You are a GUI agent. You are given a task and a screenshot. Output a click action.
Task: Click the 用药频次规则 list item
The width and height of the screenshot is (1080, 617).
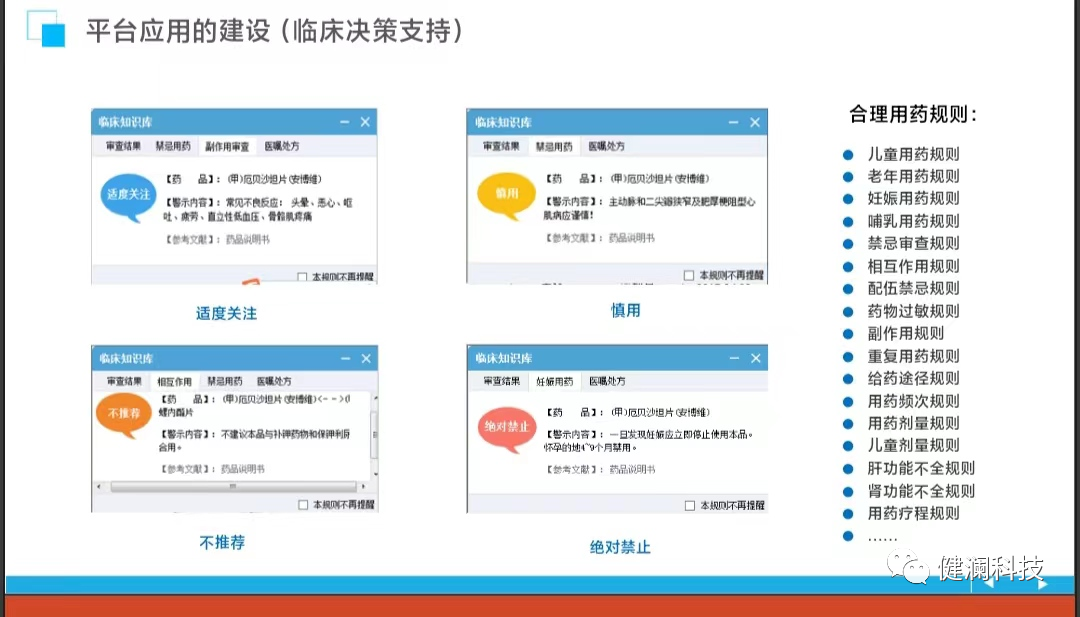click(913, 401)
